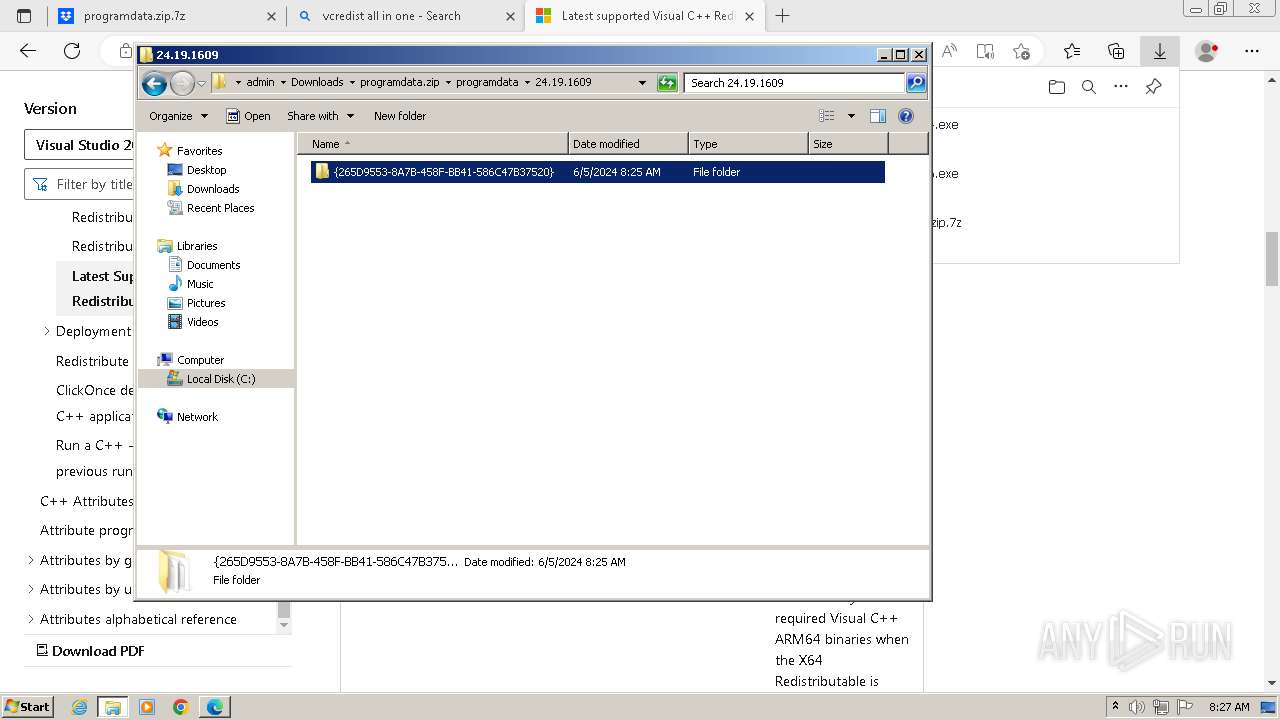Click the Explorer Forward navigation button
This screenshot has width=1280, height=720.
[x=182, y=83]
